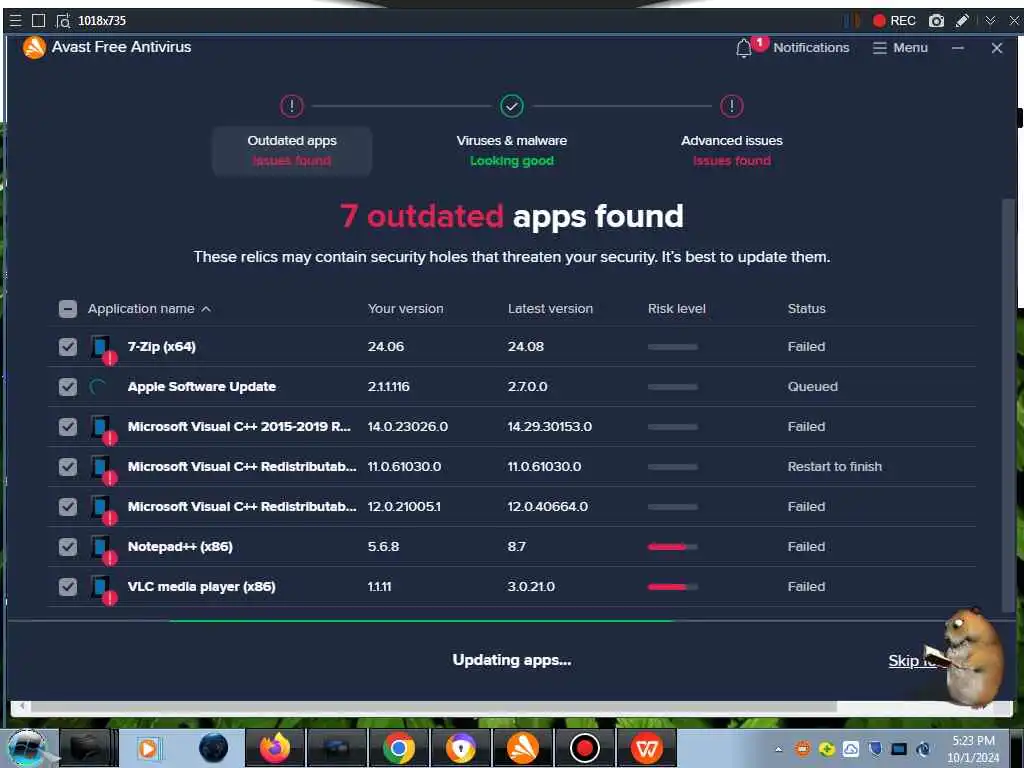Click the Viruses & malware checkmark step icon
This screenshot has width=1024, height=768.
point(512,106)
